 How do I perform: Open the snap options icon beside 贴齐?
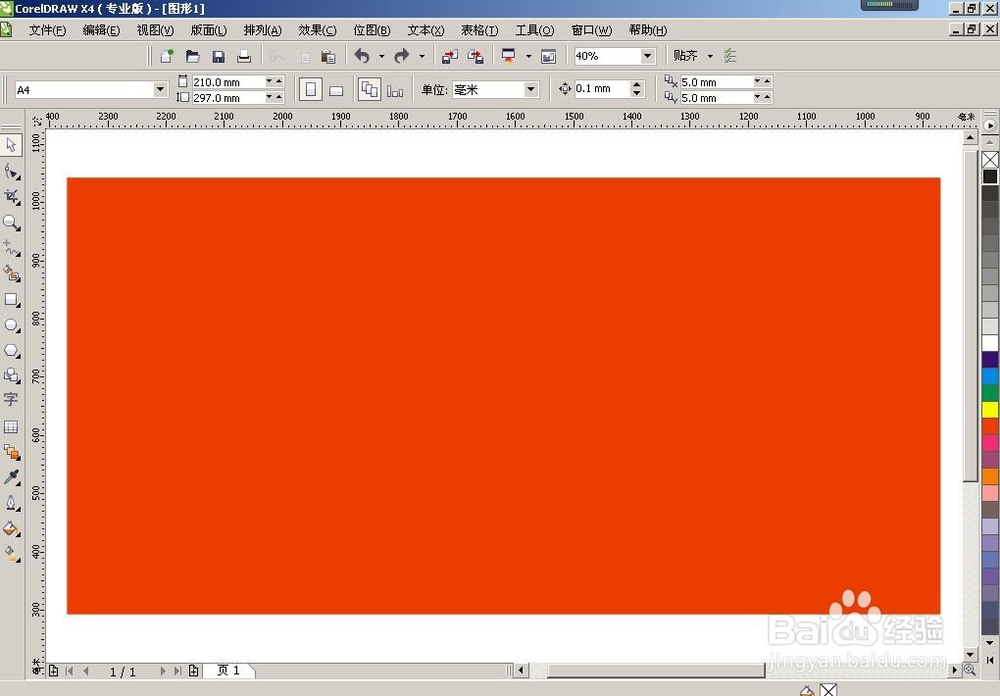pos(730,56)
